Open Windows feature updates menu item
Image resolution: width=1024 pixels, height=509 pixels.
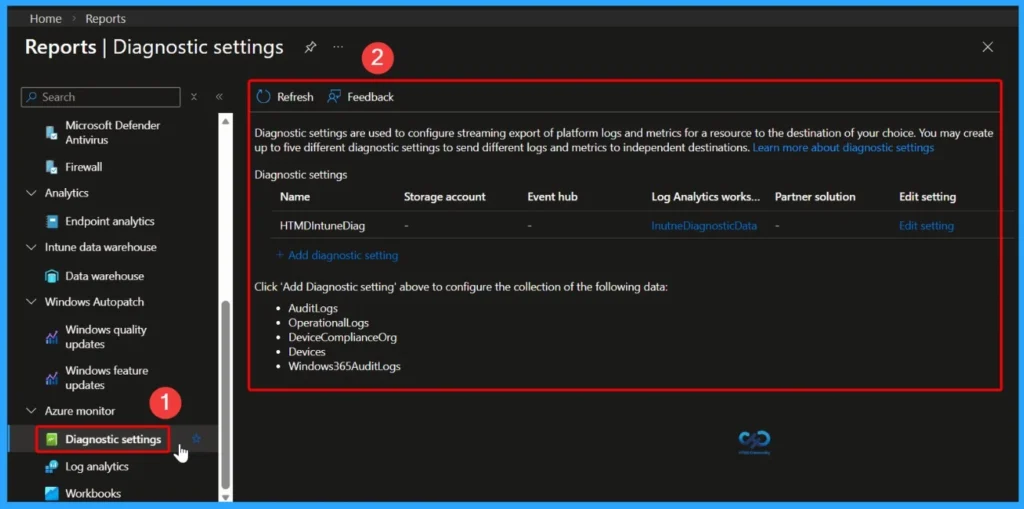tap(106, 378)
